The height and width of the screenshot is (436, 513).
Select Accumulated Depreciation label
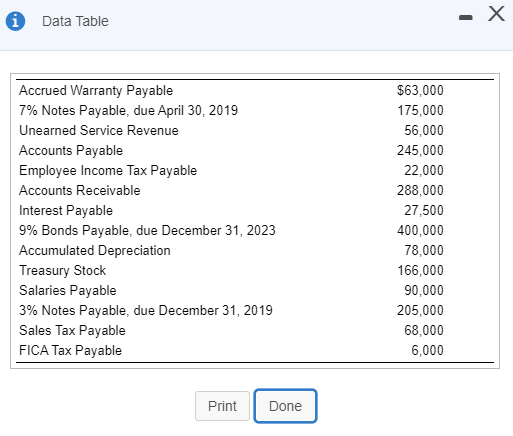pos(95,251)
